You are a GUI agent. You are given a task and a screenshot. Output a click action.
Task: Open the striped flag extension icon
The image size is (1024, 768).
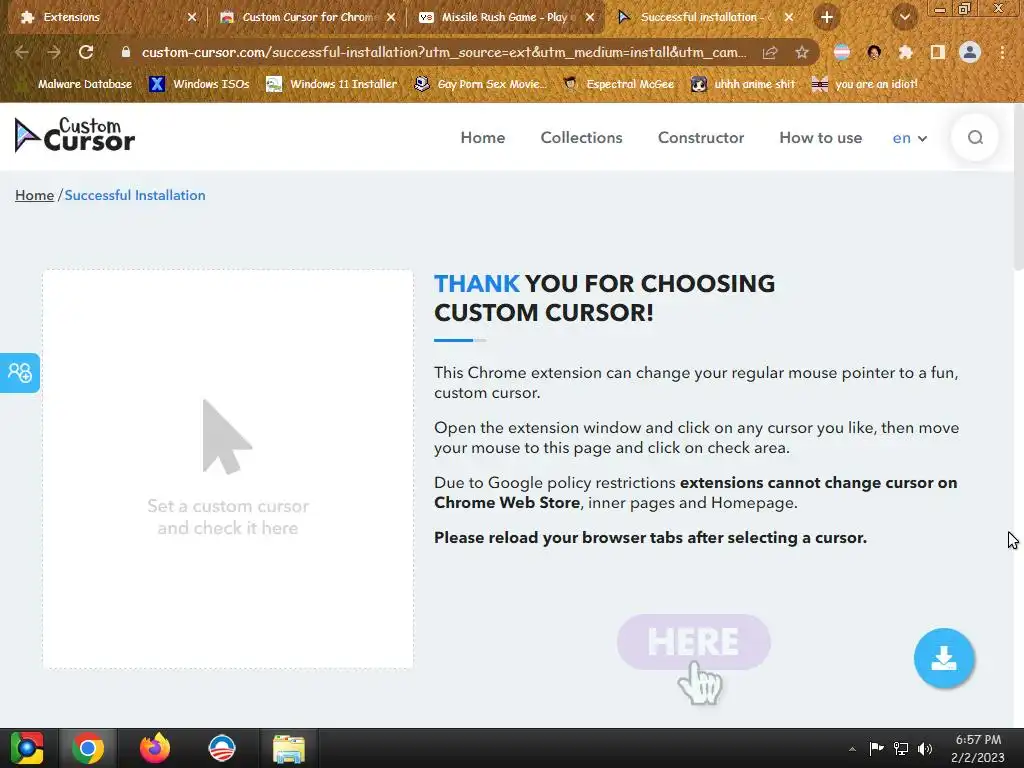click(x=842, y=52)
